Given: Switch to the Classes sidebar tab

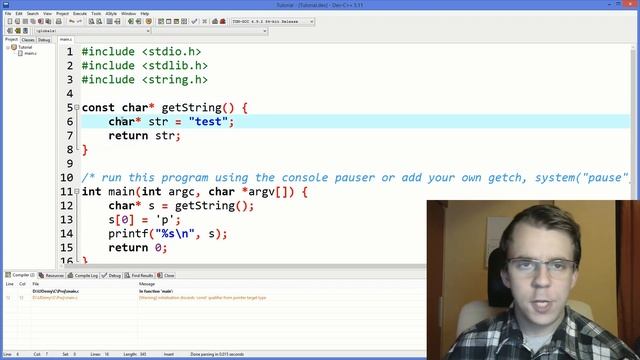Looking at the screenshot, I should [28, 40].
